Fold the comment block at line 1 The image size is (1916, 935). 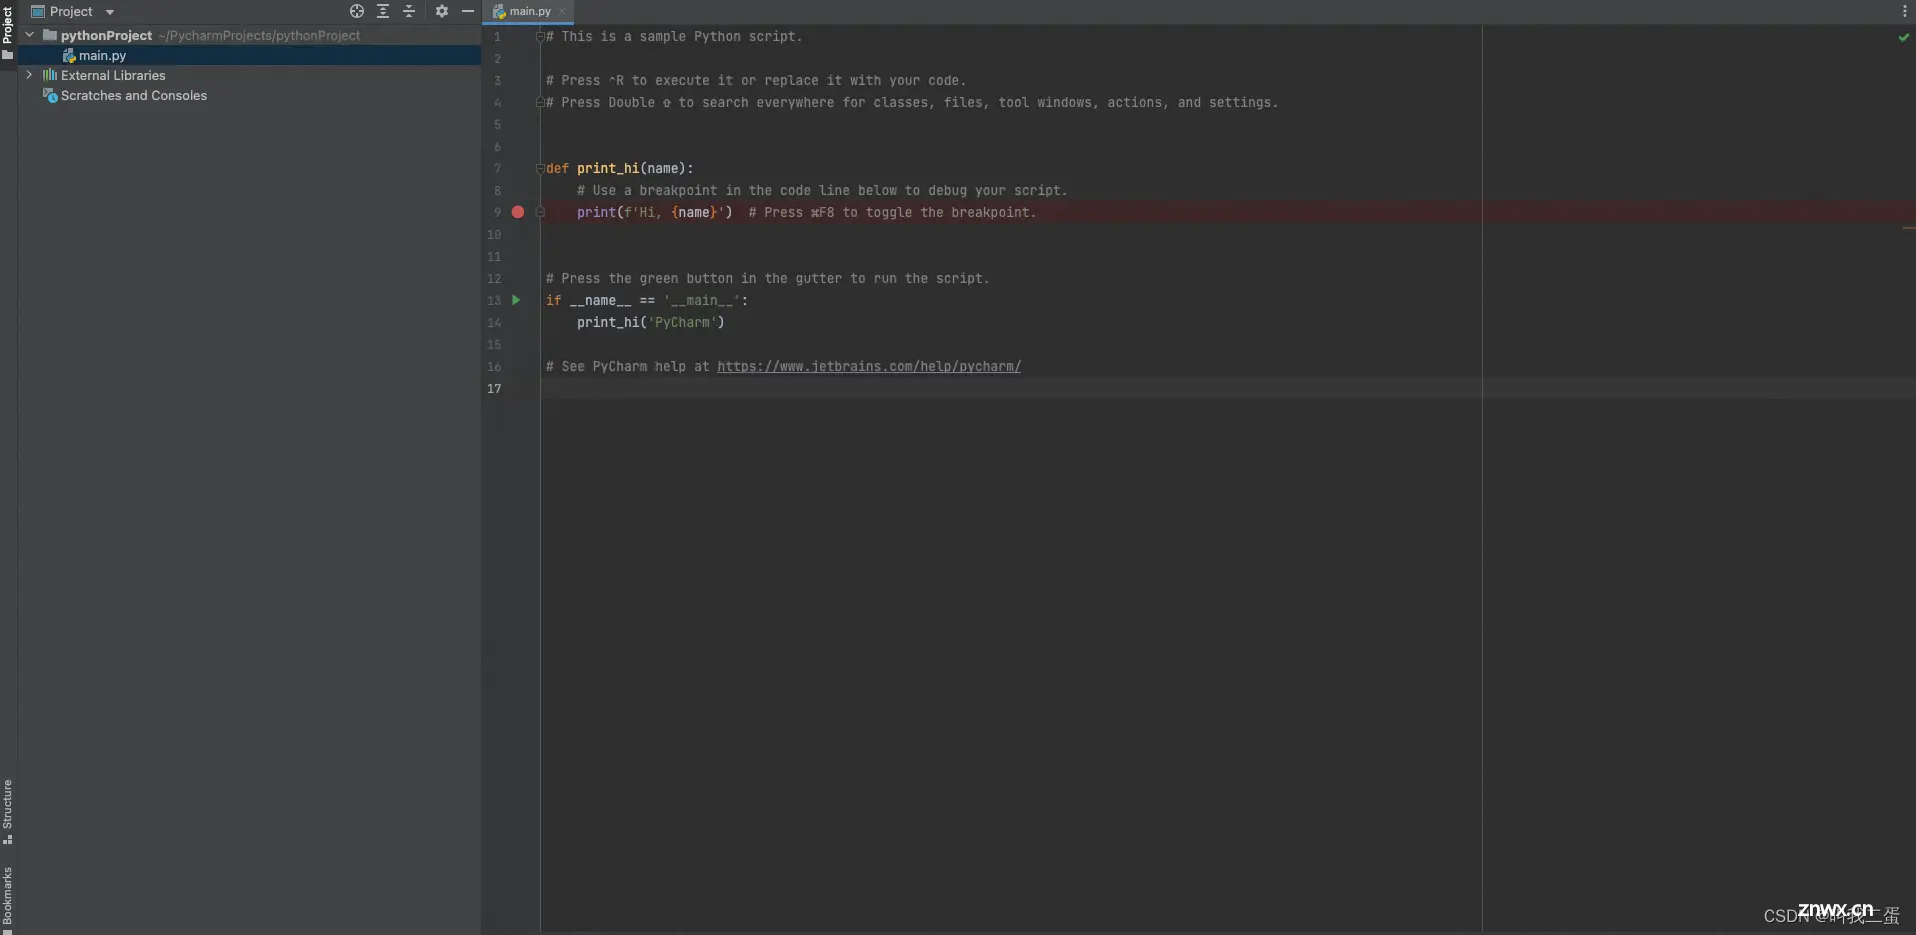(540, 36)
